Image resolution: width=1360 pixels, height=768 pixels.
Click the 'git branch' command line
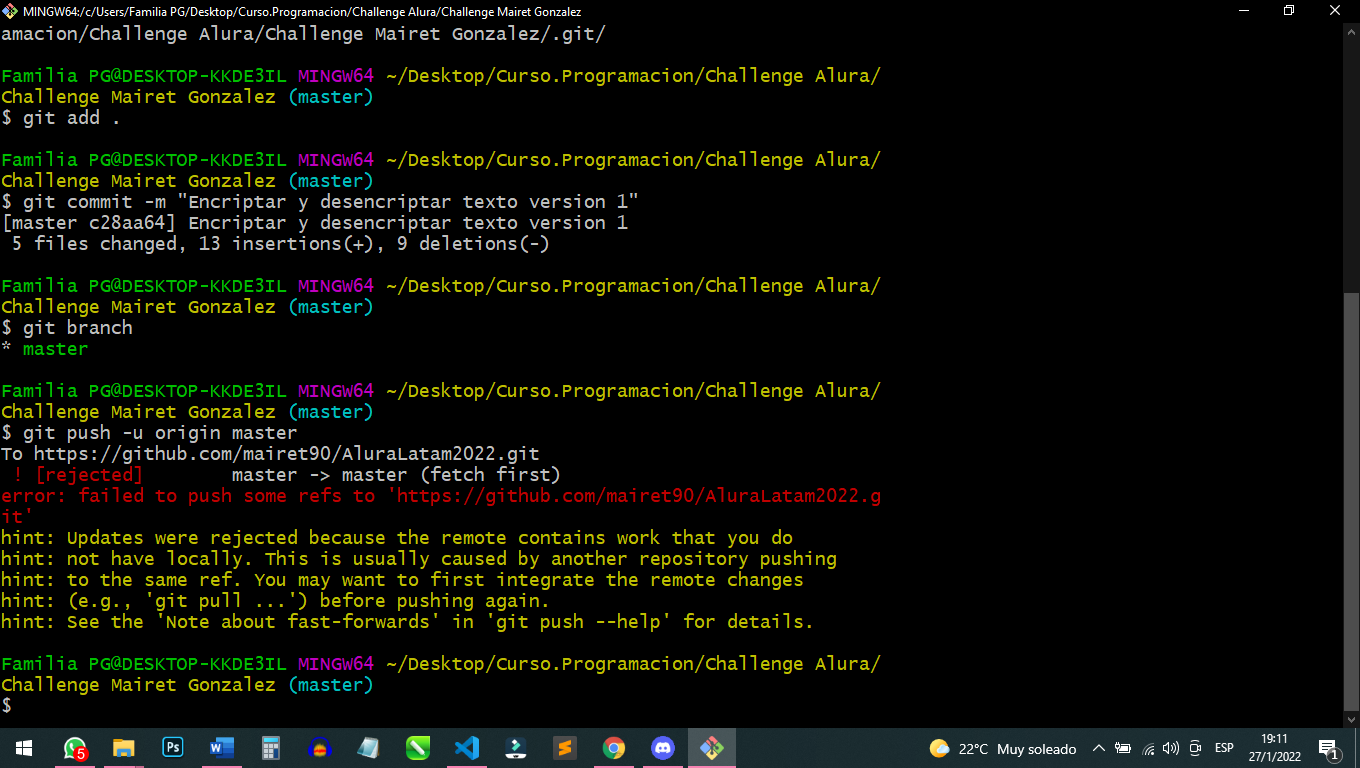pyautogui.click(x=67, y=328)
